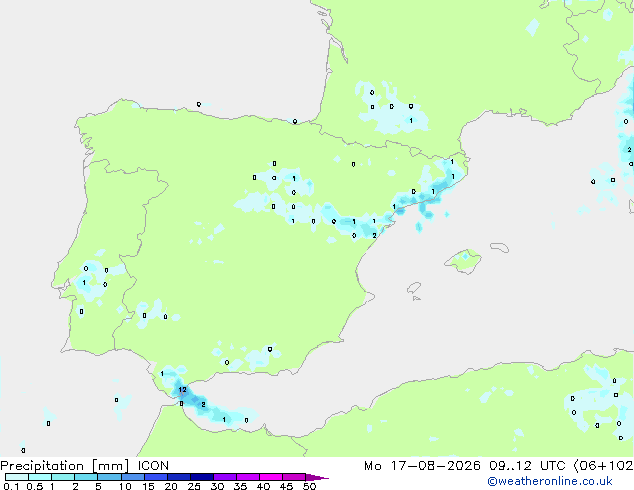The image size is (634, 490).
Task: Choose the medium blue 10–15 legend swatch
Action: click(x=133, y=477)
